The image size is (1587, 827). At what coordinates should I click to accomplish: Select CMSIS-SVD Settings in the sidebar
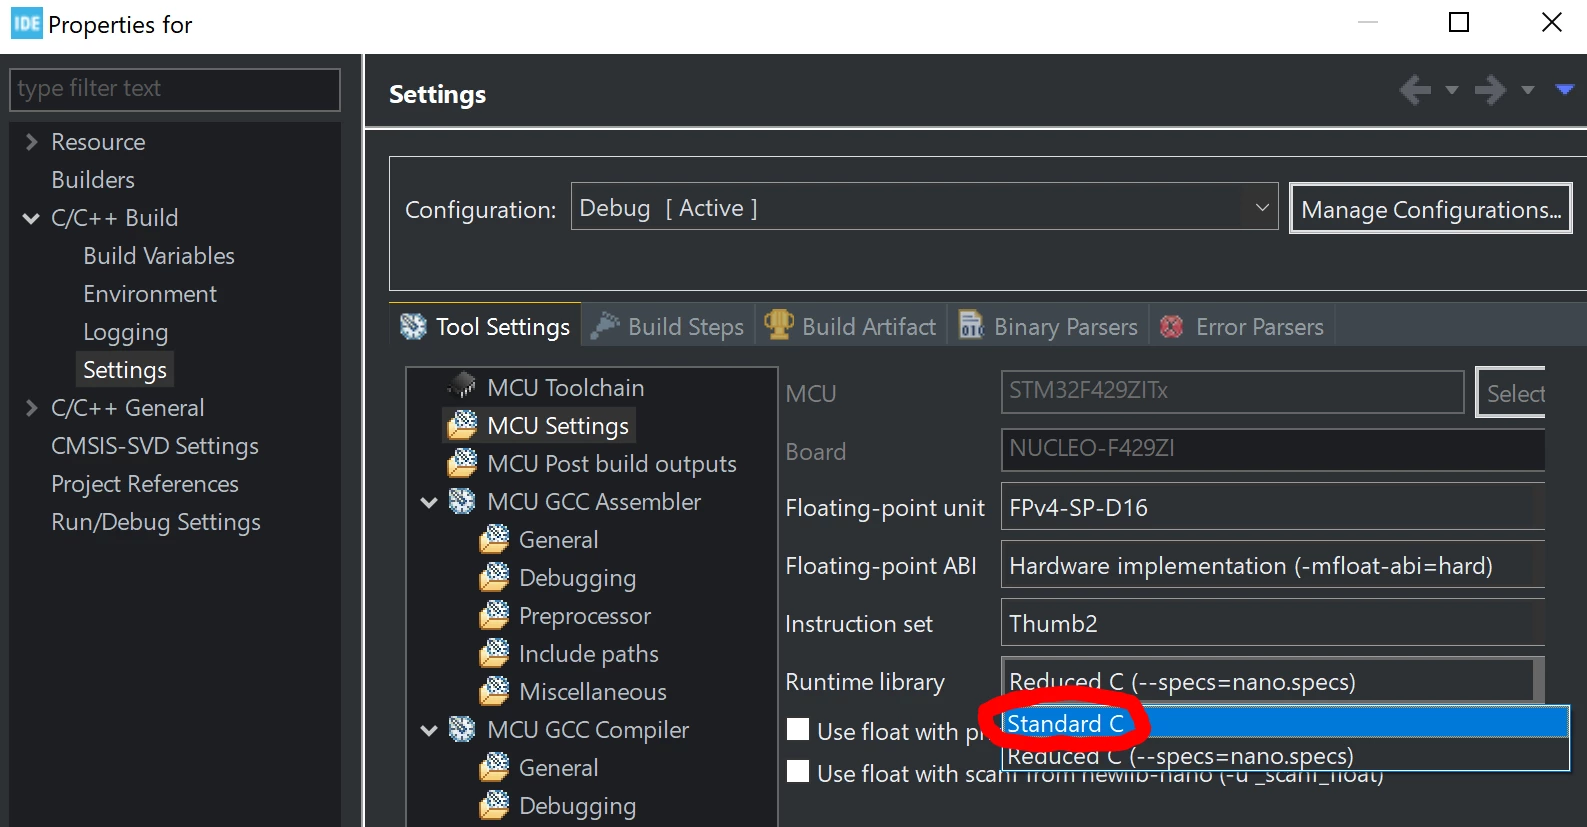(155, 446)
